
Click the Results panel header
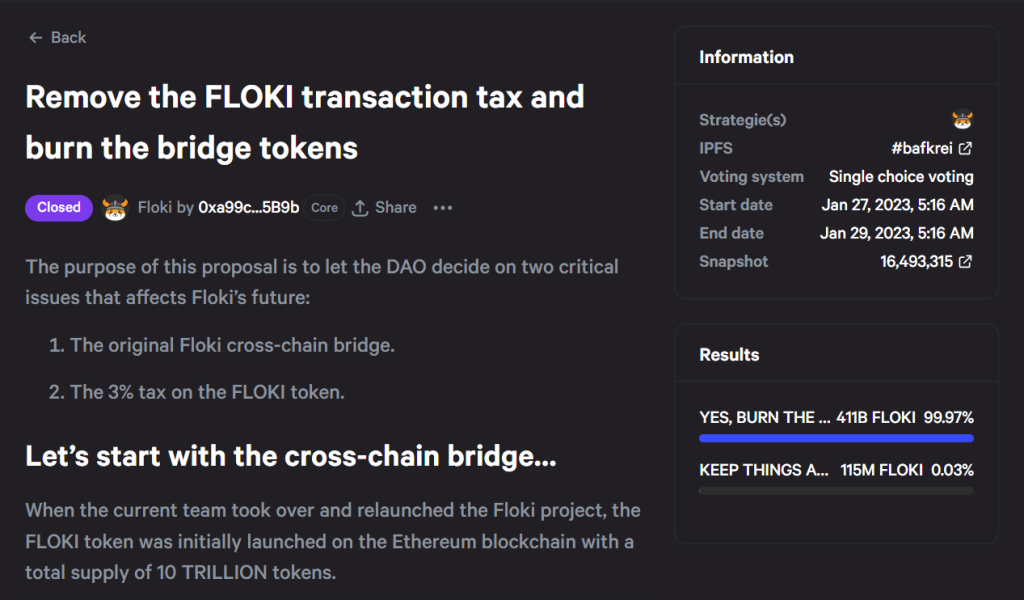729,354
